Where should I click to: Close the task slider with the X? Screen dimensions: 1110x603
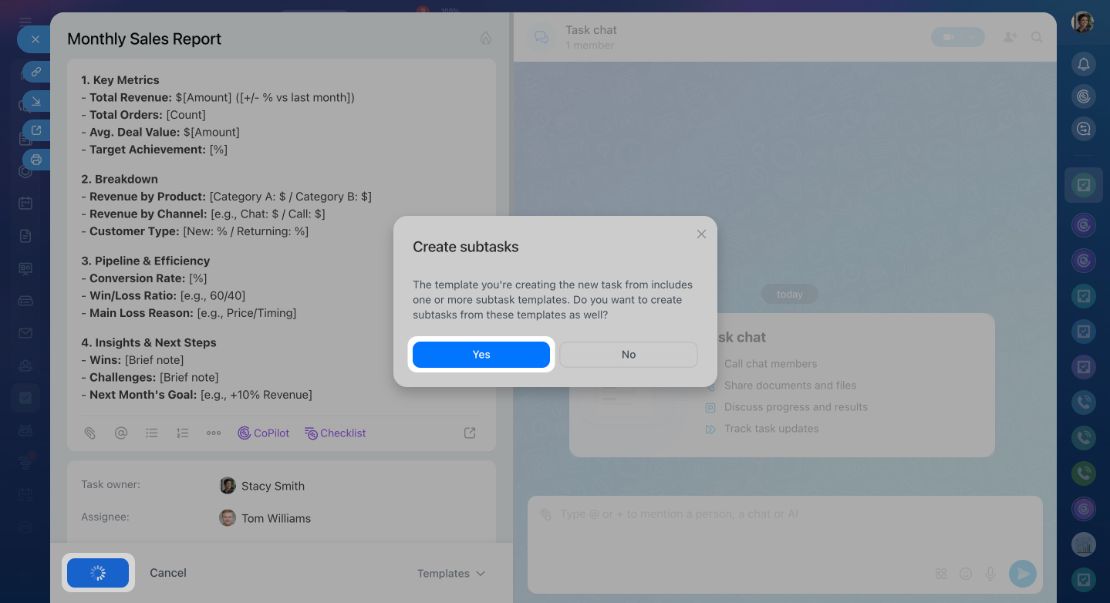point(35,40)
